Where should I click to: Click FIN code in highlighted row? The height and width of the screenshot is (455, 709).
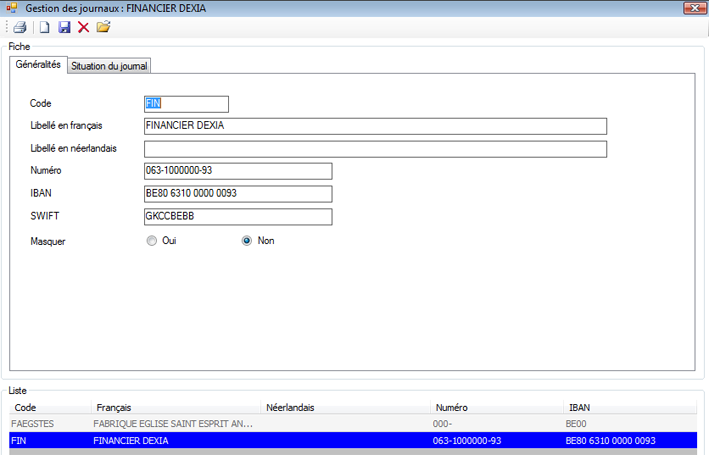(x=19, y=441)
